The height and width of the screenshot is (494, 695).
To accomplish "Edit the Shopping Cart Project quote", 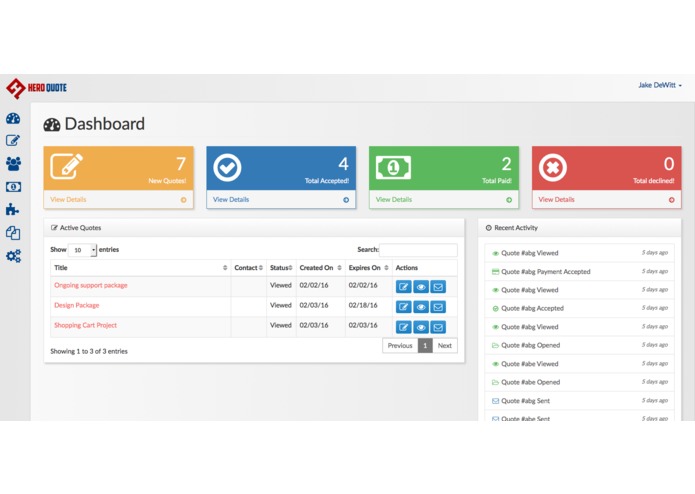I will tap(403, 327).
